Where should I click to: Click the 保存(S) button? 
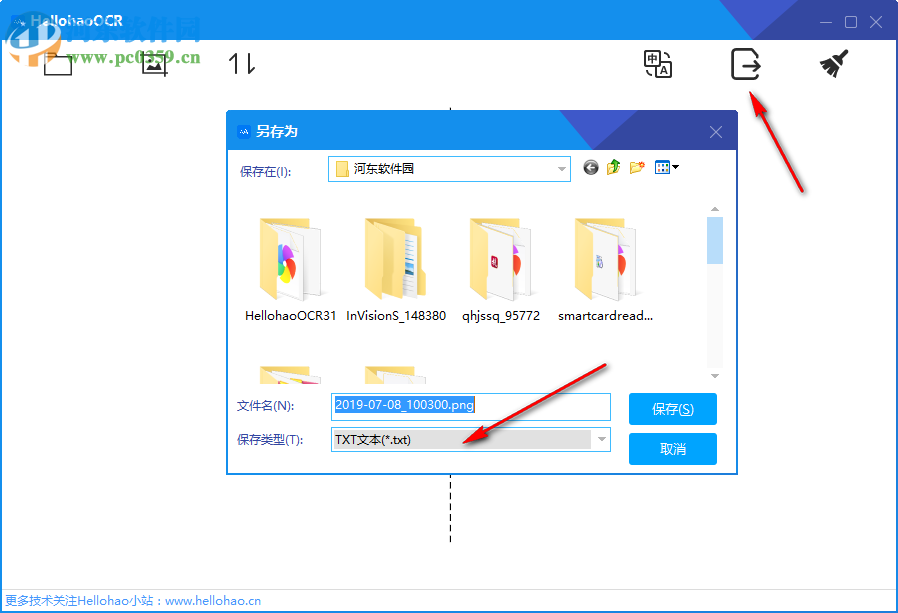tap(672, 409)
